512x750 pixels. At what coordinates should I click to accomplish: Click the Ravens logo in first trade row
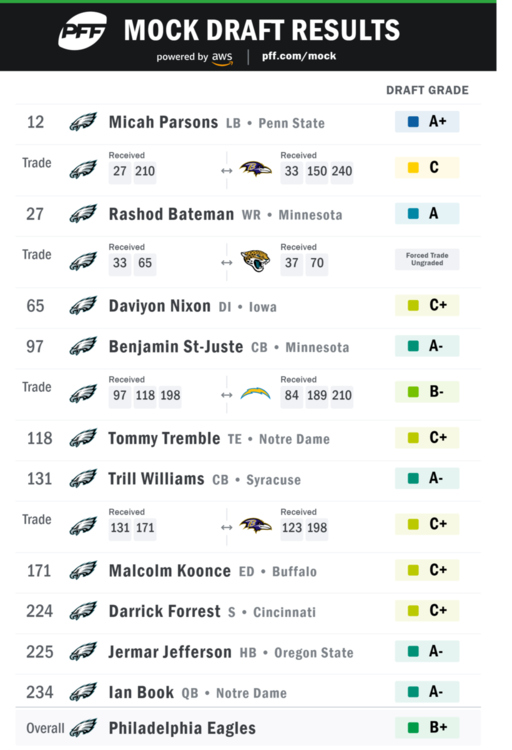pos(255,169)
